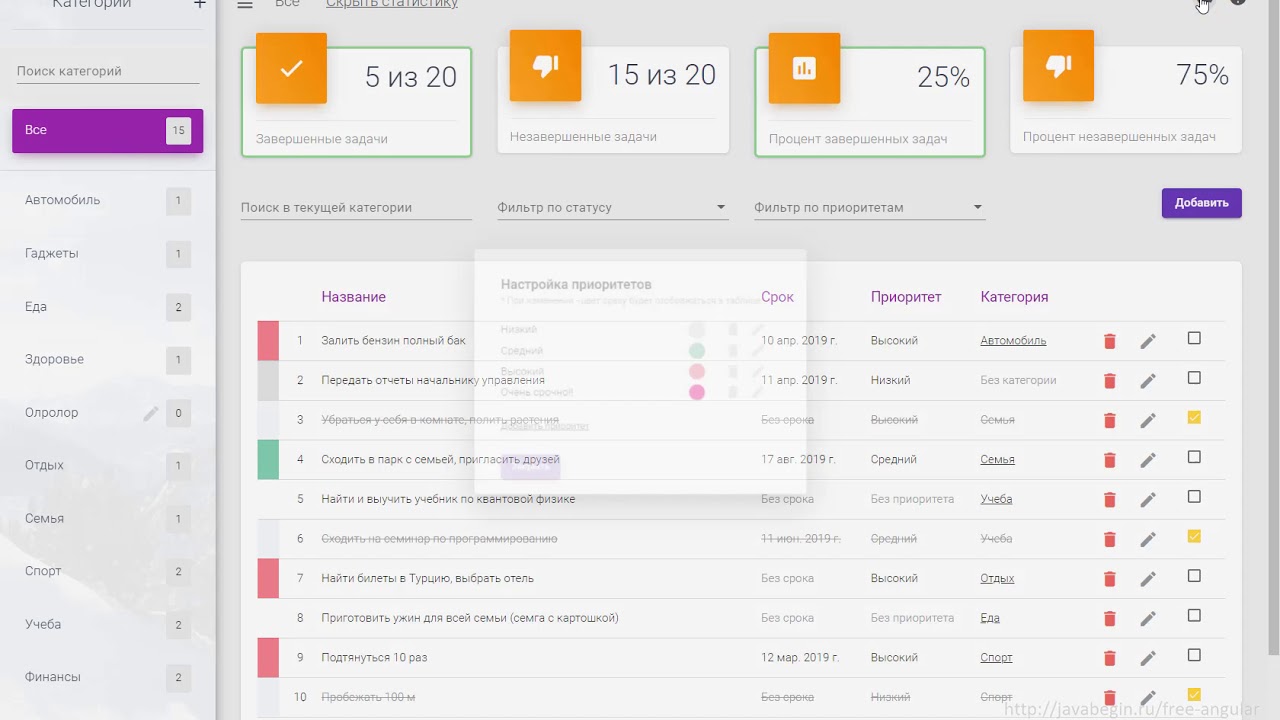
Task: Delete task 'Найти билеты в Турцию'
Action: 1109,578
